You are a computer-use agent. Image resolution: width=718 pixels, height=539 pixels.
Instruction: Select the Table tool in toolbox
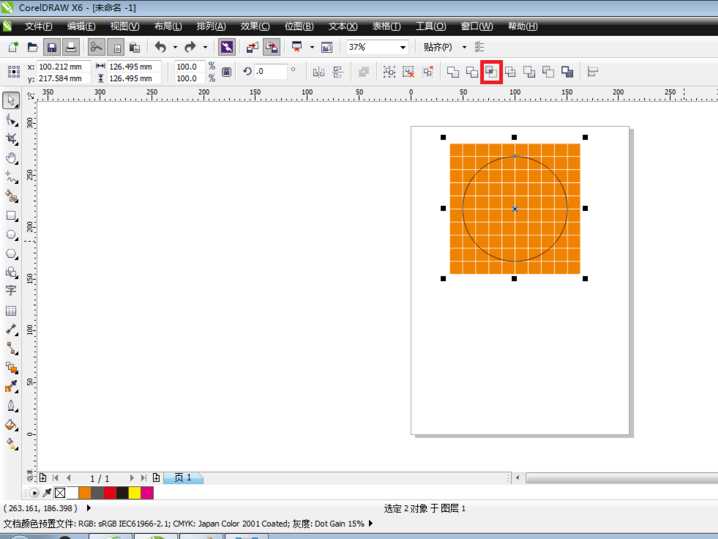12,310
